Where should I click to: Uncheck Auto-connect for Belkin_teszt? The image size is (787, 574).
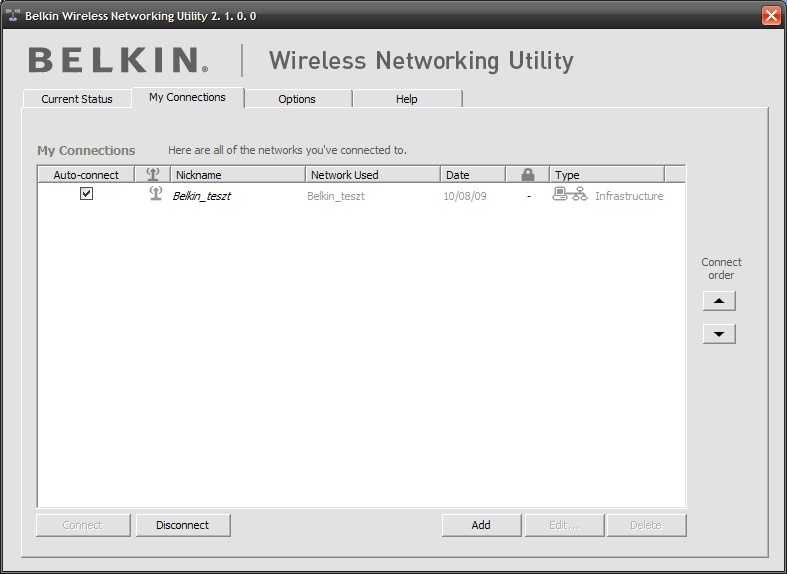(86, 193)
